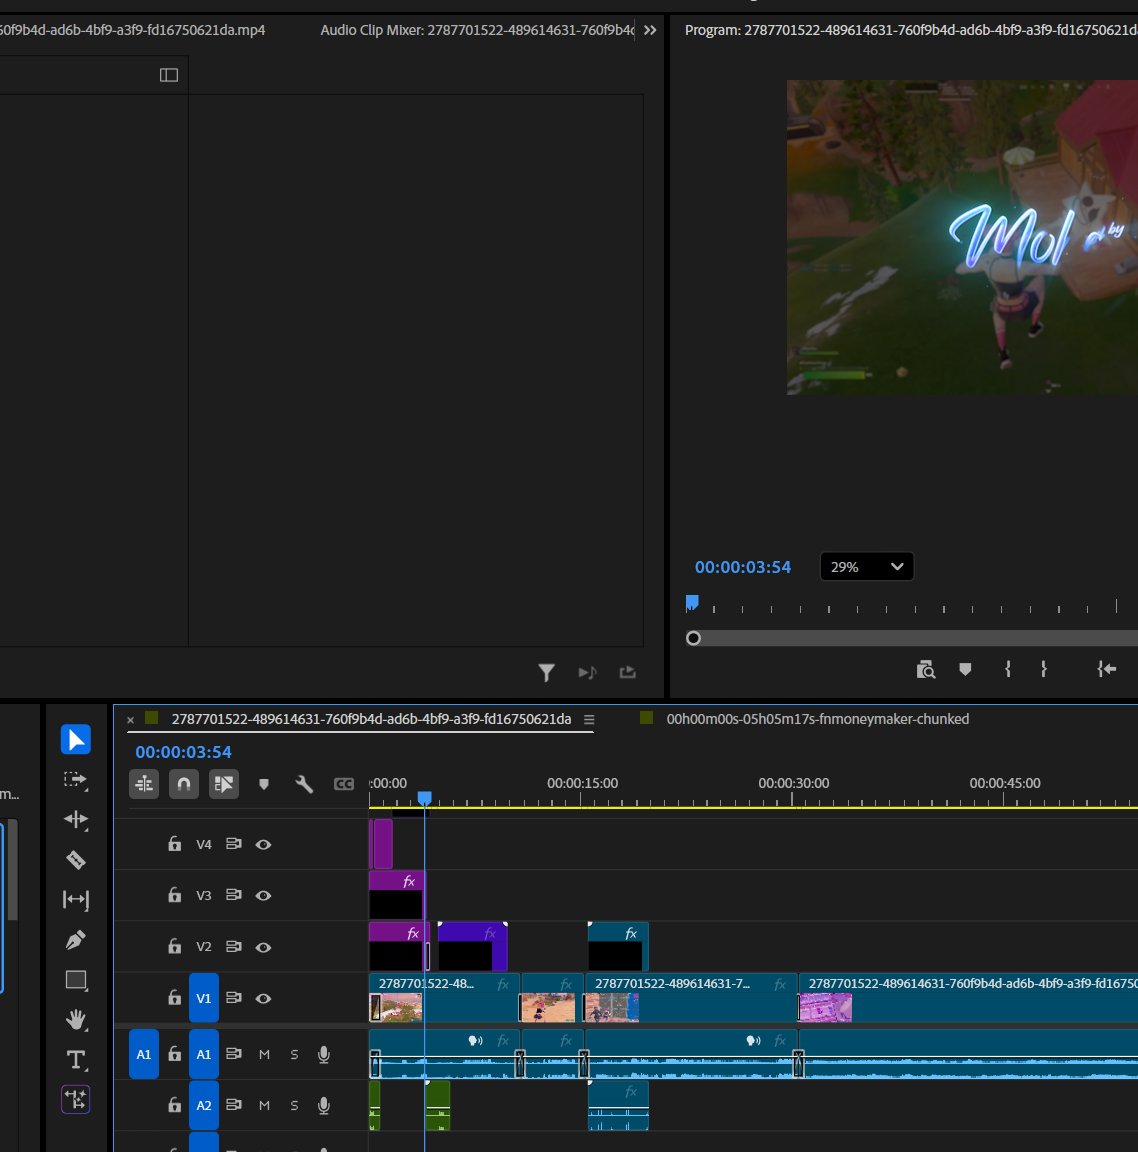Click Program monitor timecode 00:00:03:54
1138x1152 pixels.
pyautogui.click(x=743, y=567)
